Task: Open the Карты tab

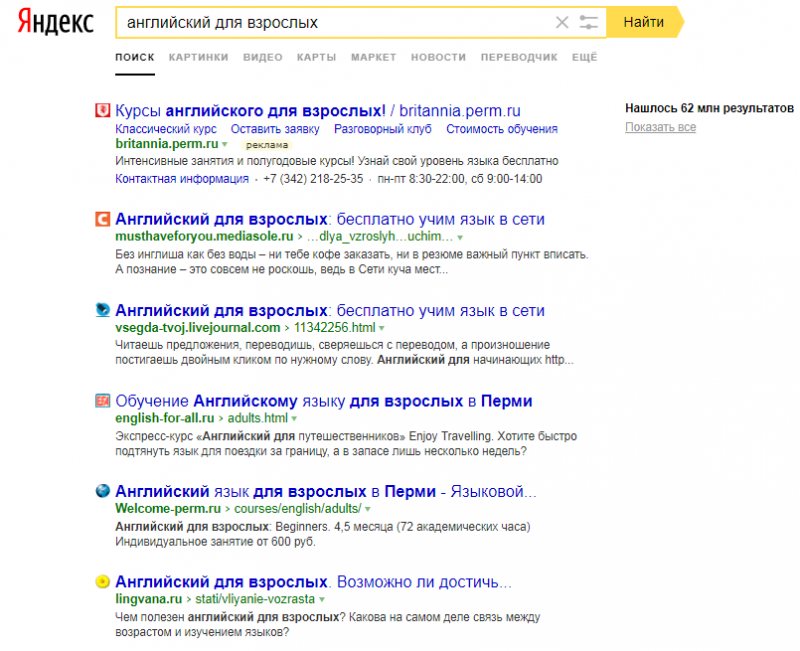Action: tap(316, 57)
